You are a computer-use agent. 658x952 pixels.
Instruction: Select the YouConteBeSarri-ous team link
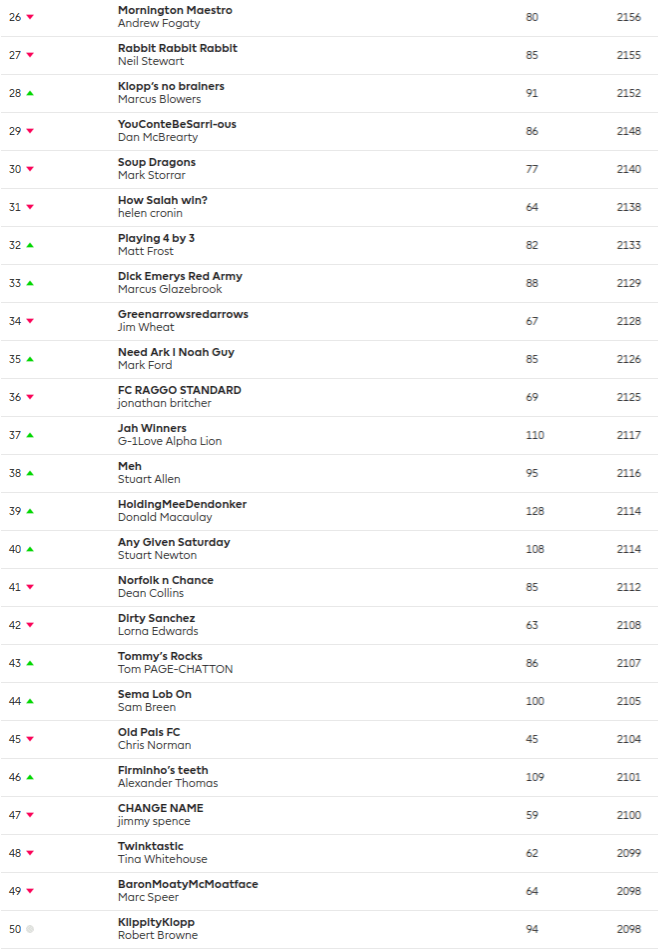pyautogui.click(x=177, y=124)
